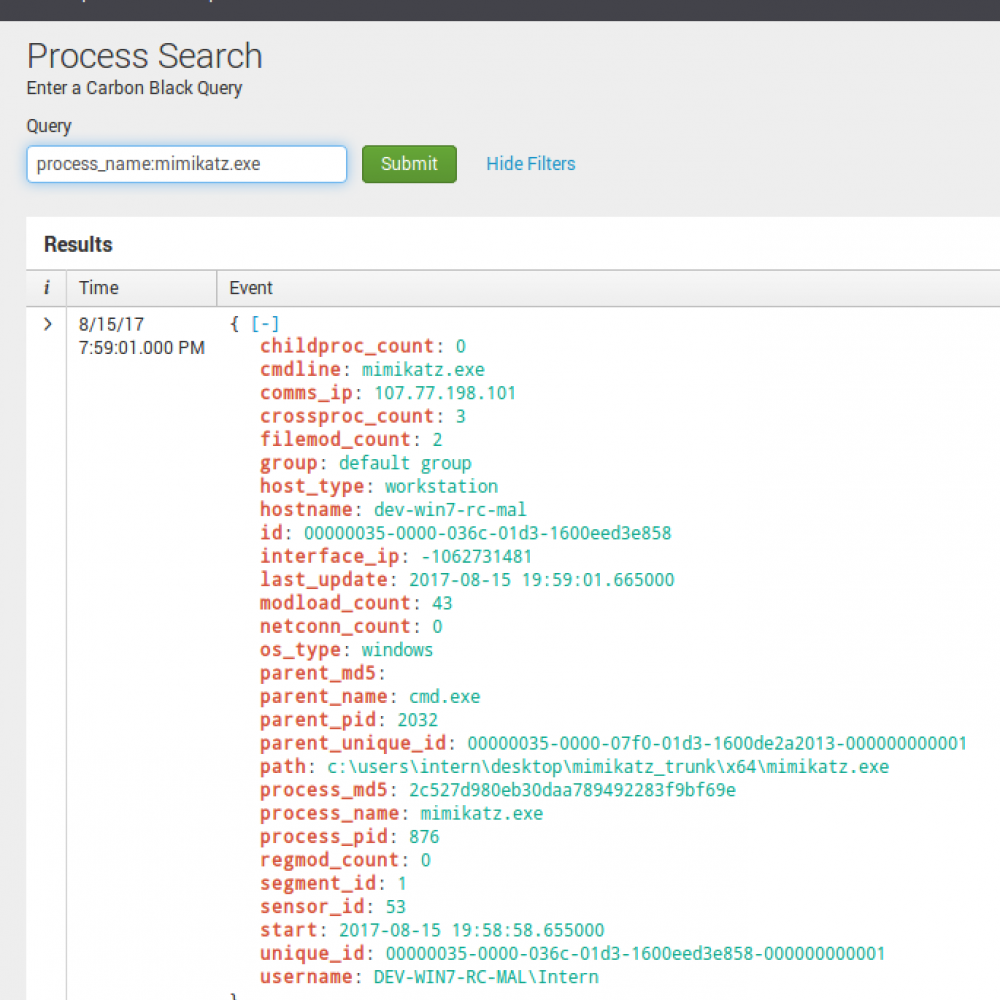Select the parent_unique_id value

(x=717, y=743)
